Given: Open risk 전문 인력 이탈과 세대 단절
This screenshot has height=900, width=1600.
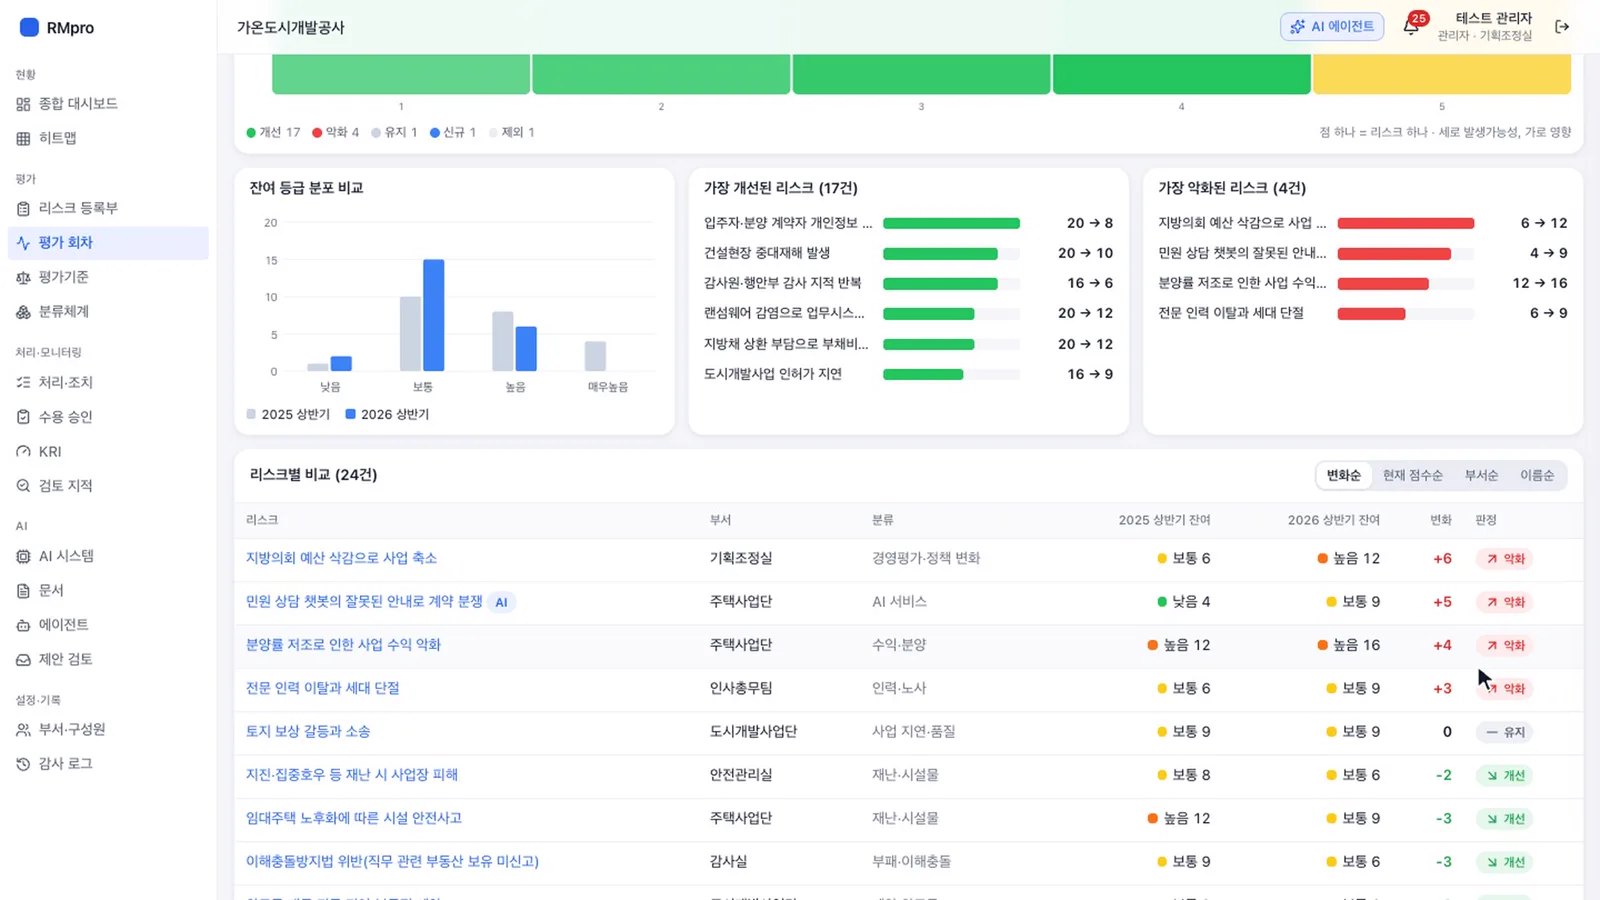Looking at the screenshot, I should [323, 688].
